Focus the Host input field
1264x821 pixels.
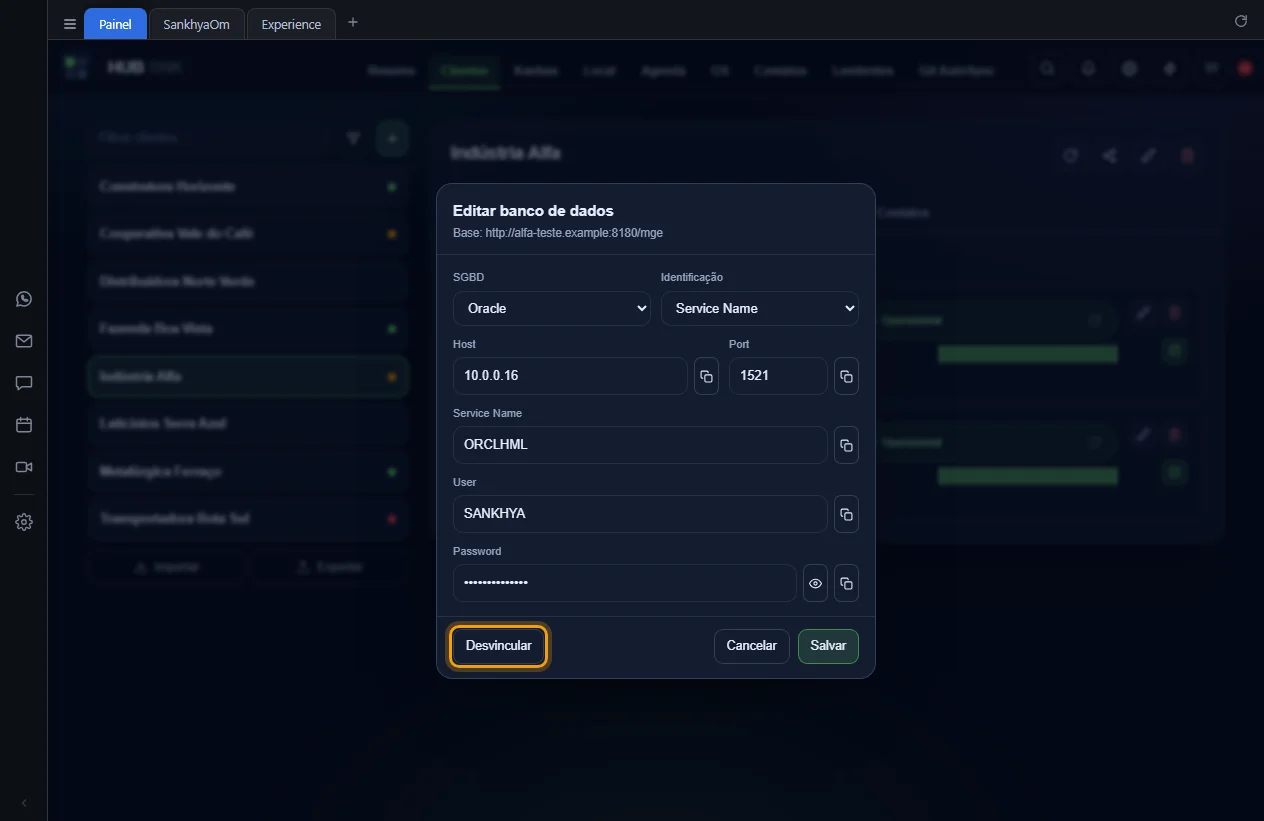point(570,376)
